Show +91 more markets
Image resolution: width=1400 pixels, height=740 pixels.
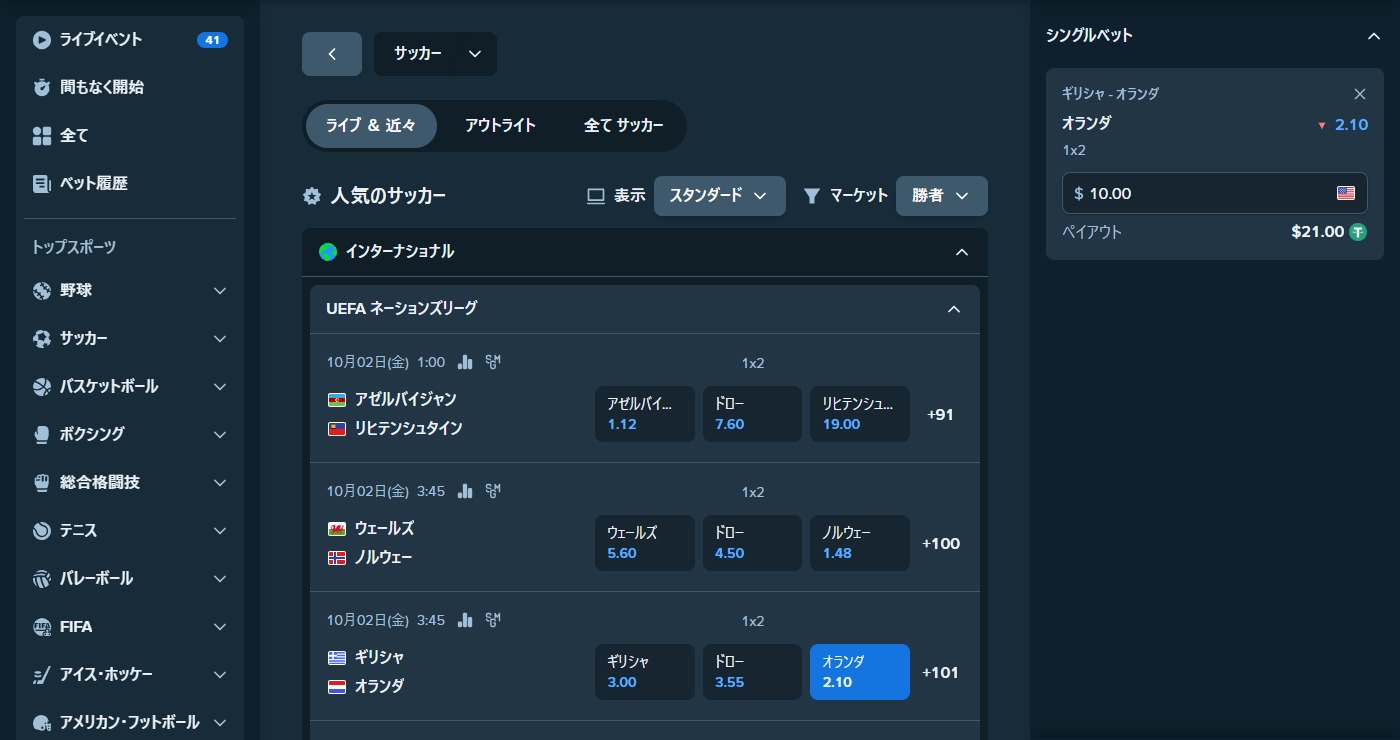click(x=940, y=414)
